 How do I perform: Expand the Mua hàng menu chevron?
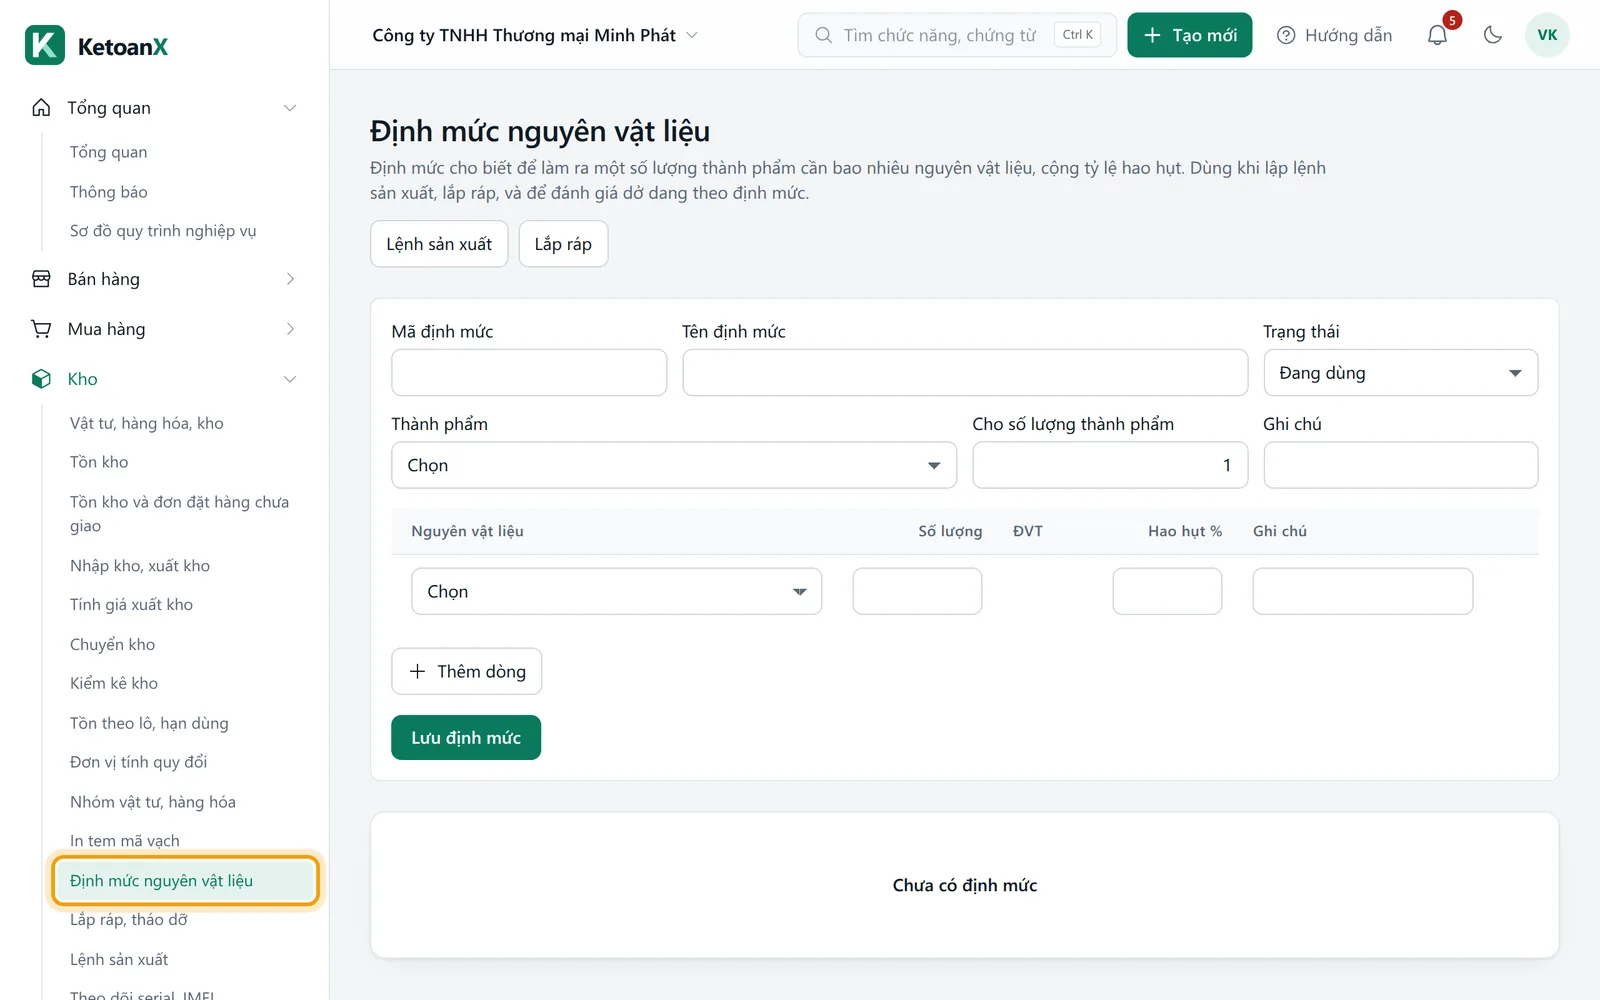[290, 329]
